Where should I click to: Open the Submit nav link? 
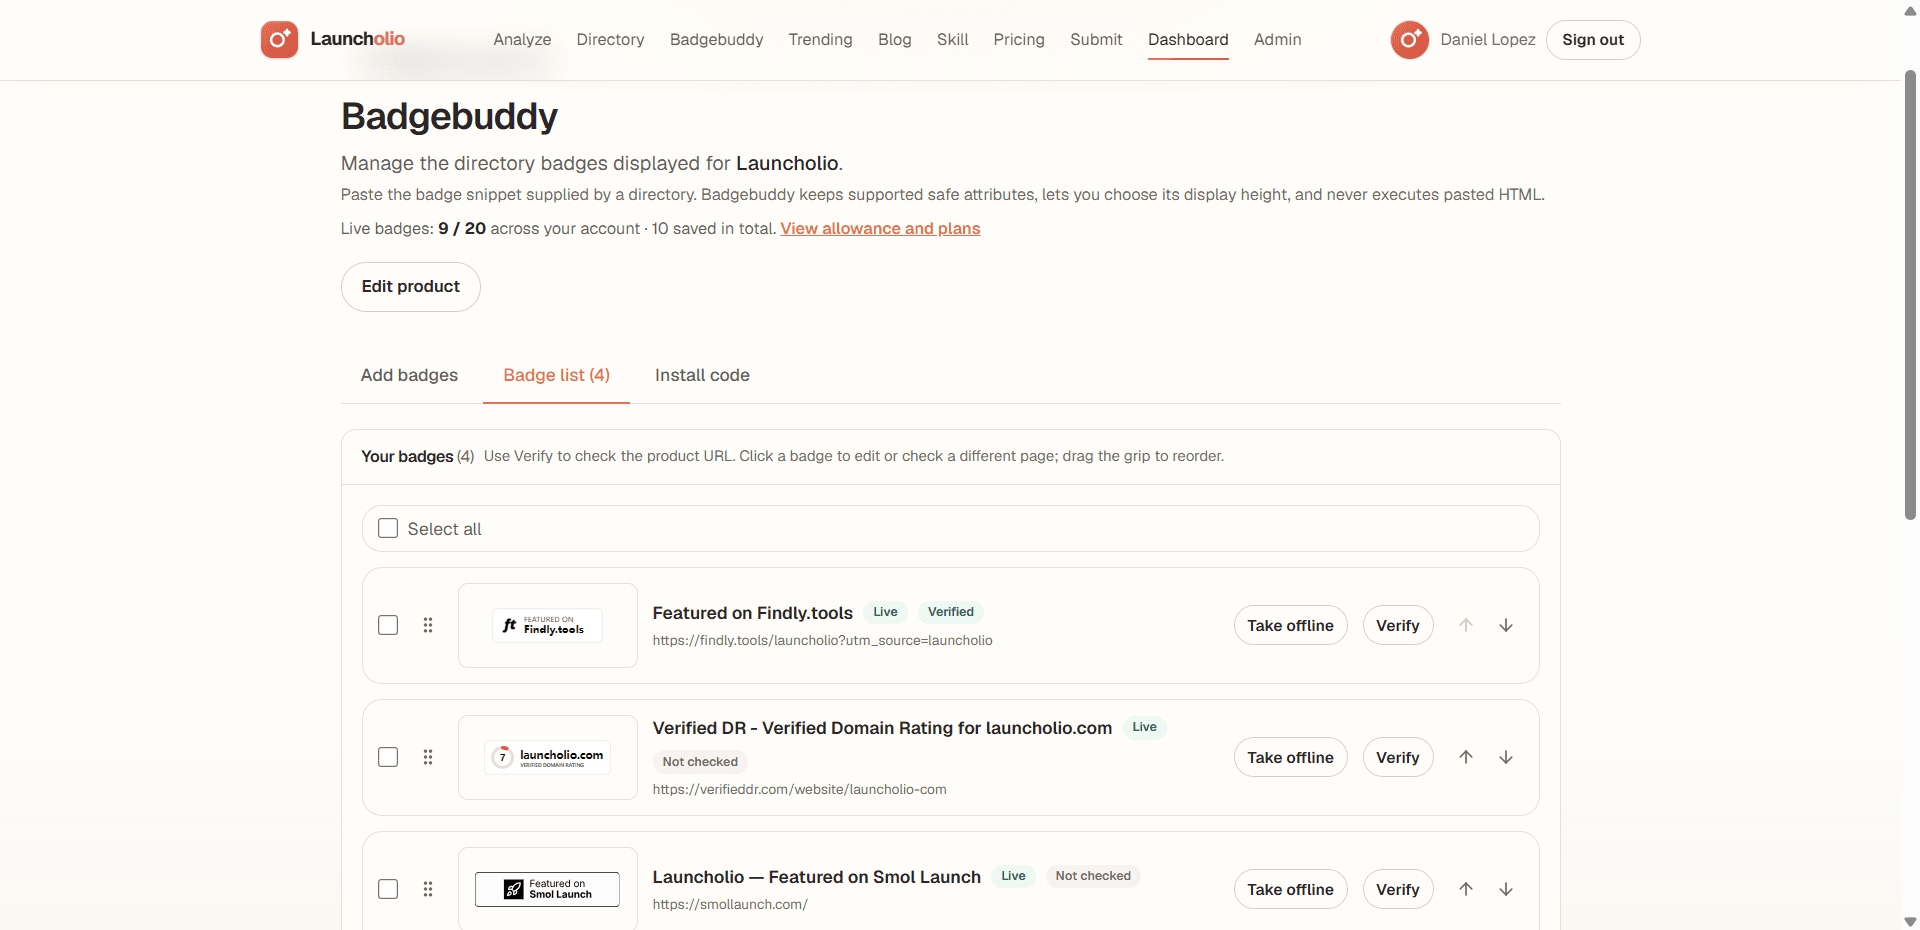click(1096, 40)
